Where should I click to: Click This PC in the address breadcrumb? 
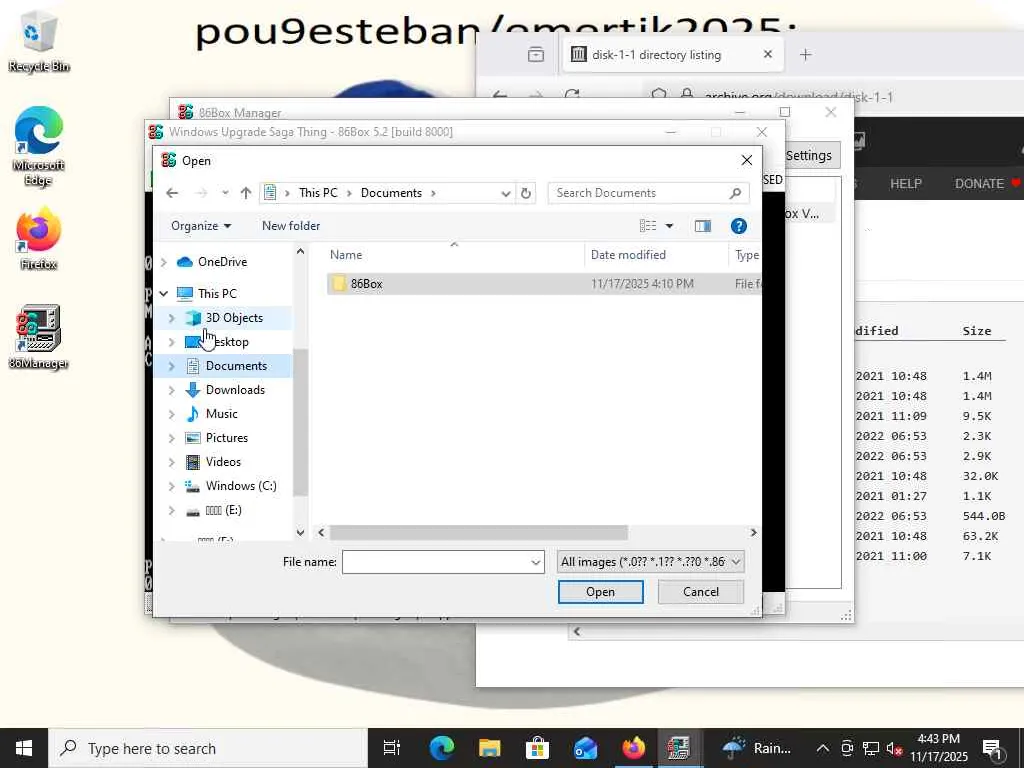click(x=318, y=193)
